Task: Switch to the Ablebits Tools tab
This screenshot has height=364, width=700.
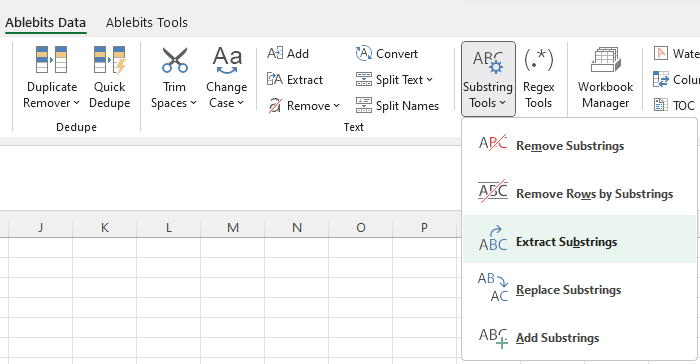Action: click(146, 22)
